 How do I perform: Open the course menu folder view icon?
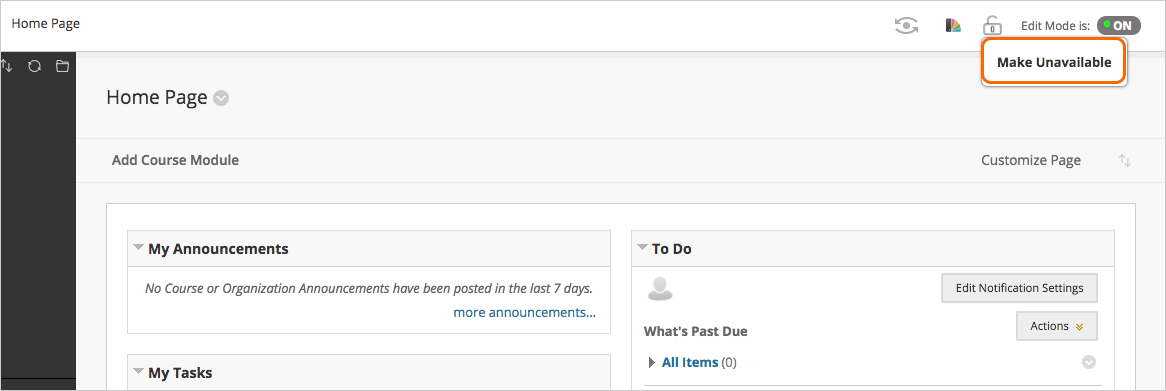coord(62,66)
